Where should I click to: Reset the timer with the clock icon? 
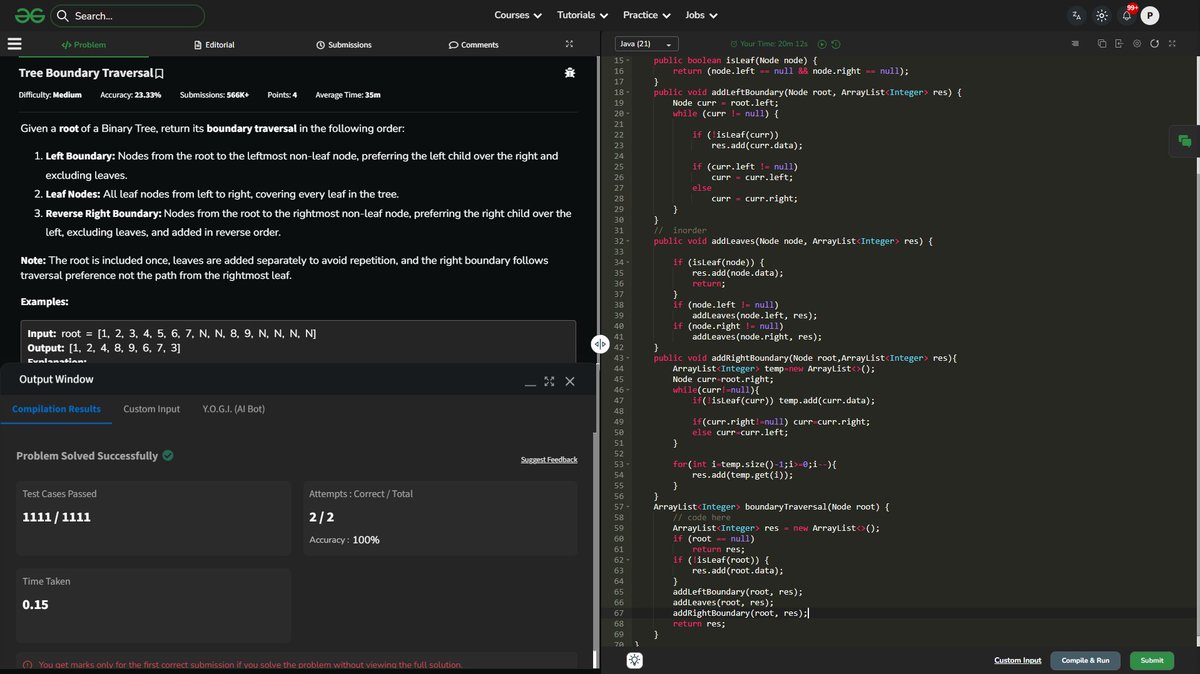pos(836,44)
